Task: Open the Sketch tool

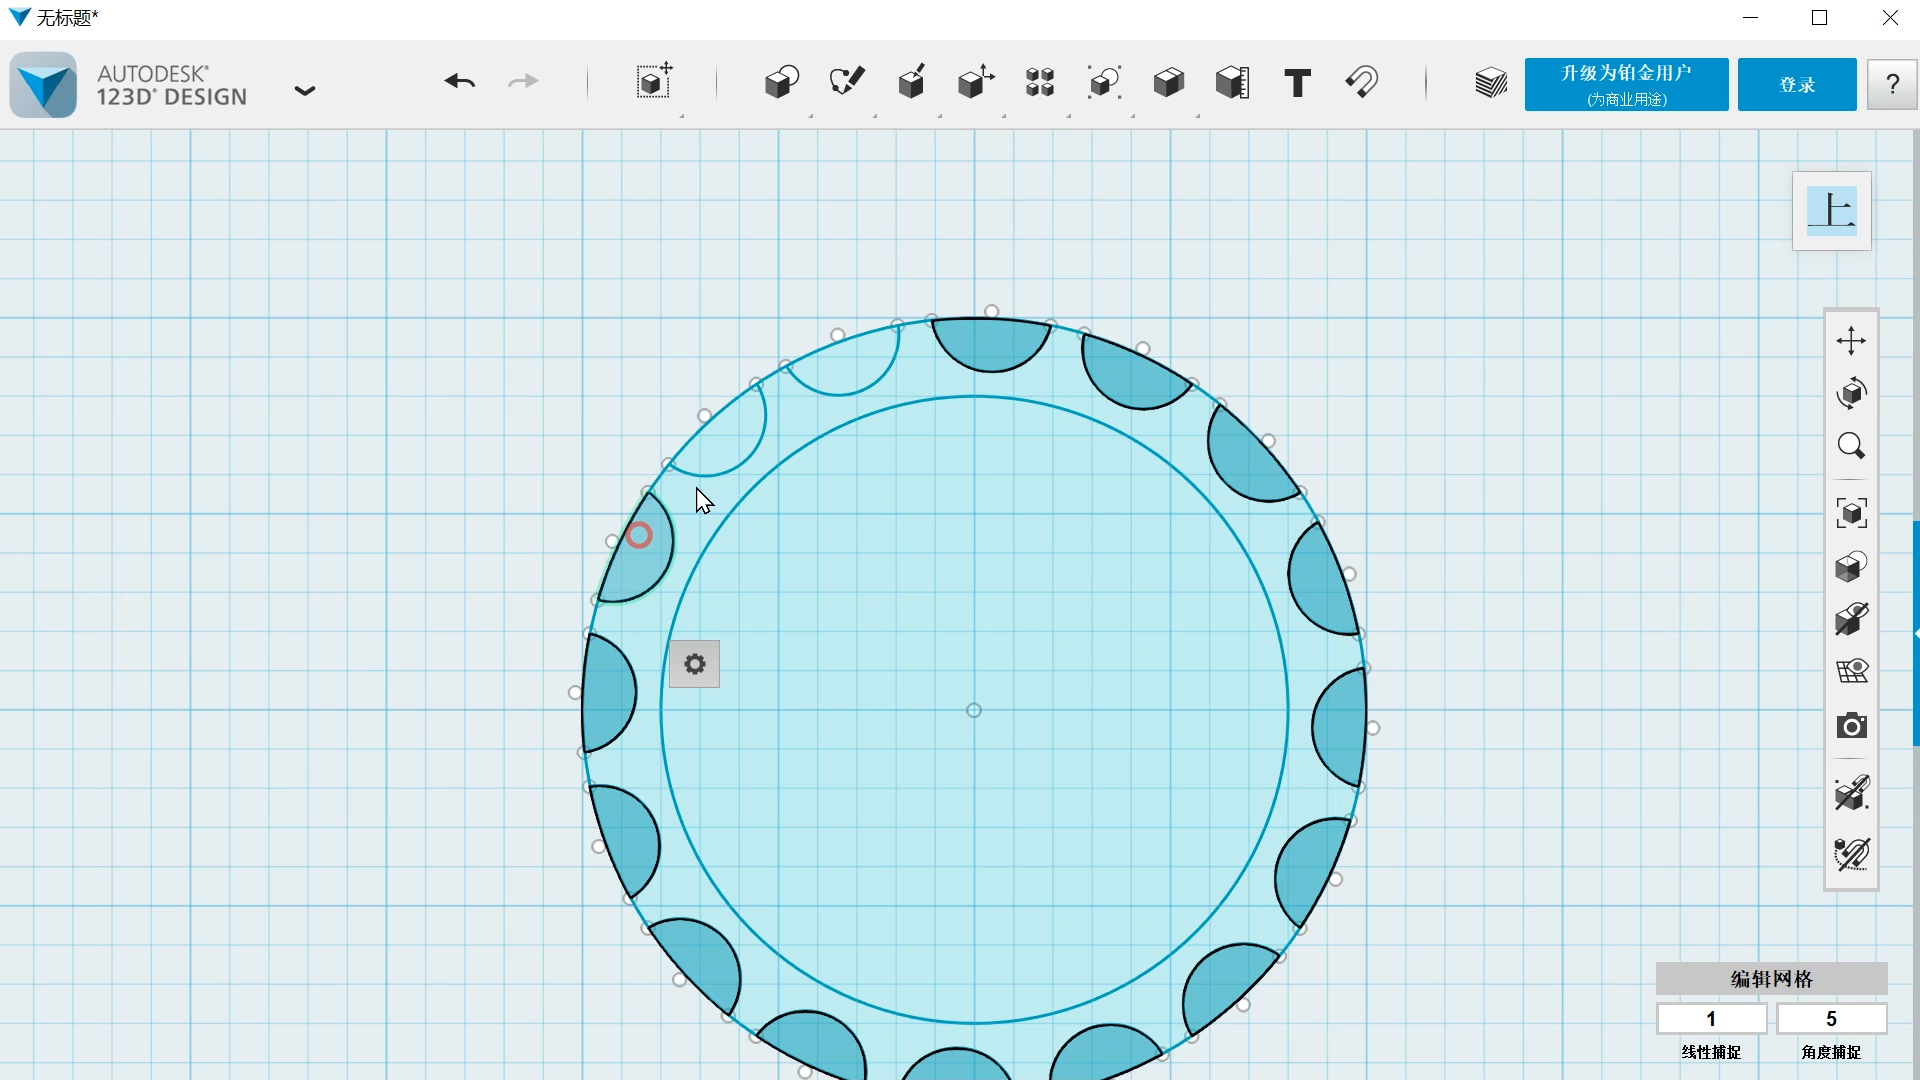Action: [846, 83]
